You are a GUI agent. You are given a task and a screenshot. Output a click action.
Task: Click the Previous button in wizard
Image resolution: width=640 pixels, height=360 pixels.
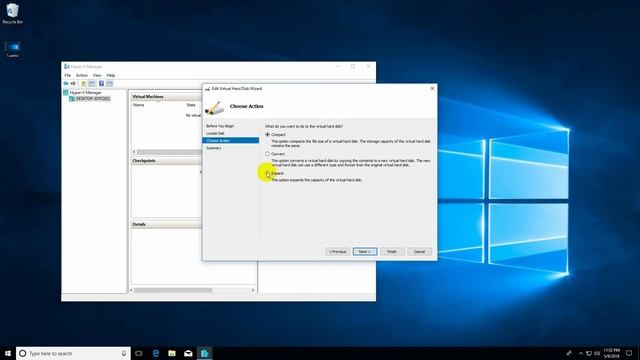pos(338,251)
